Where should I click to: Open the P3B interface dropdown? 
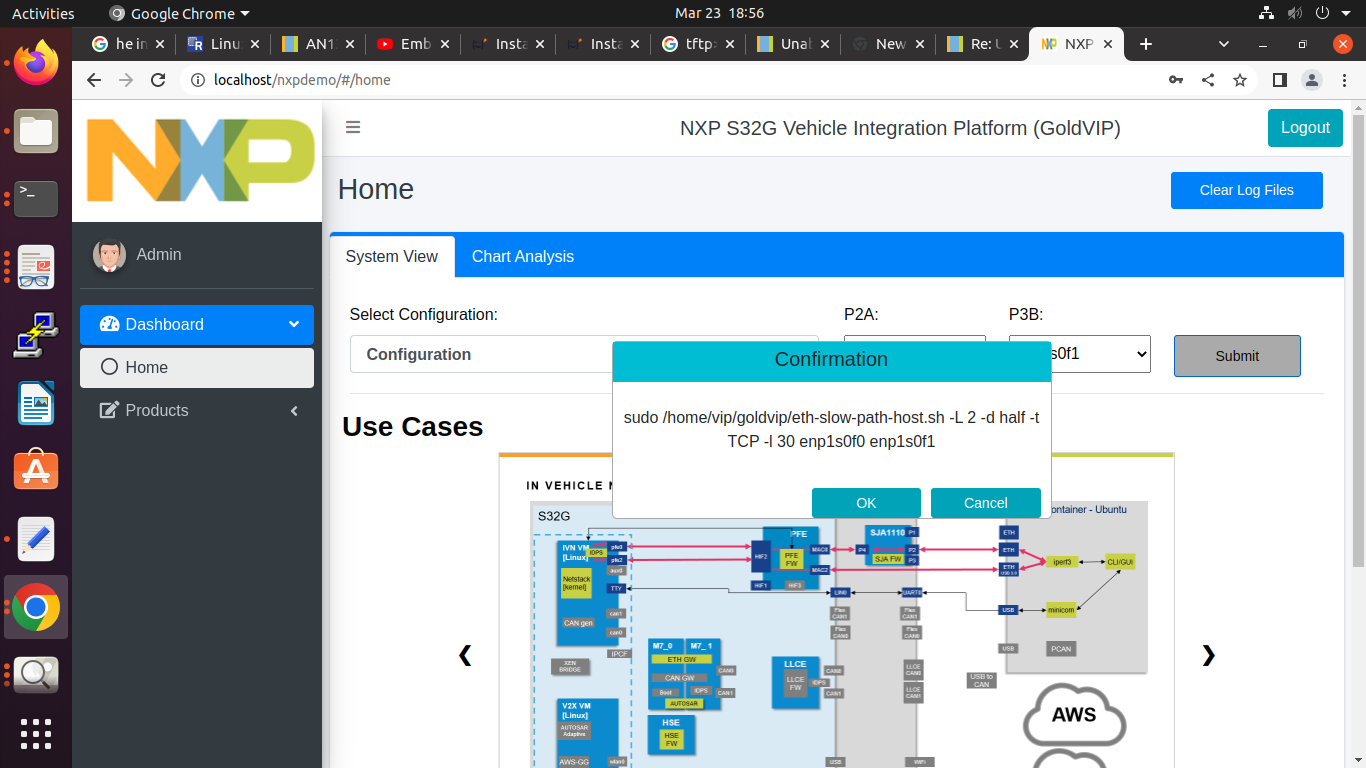point(1080,354)
